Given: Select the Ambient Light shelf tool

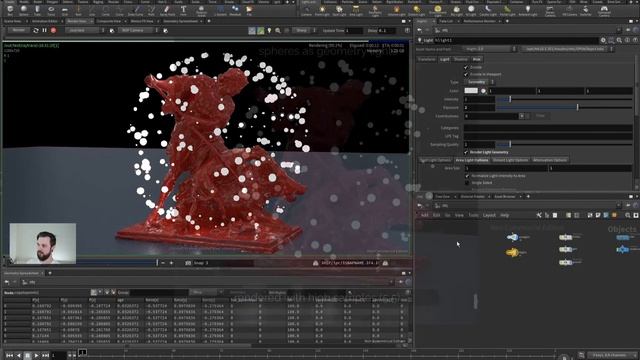Looking at the screenshot, I should [x=528, y=10].
